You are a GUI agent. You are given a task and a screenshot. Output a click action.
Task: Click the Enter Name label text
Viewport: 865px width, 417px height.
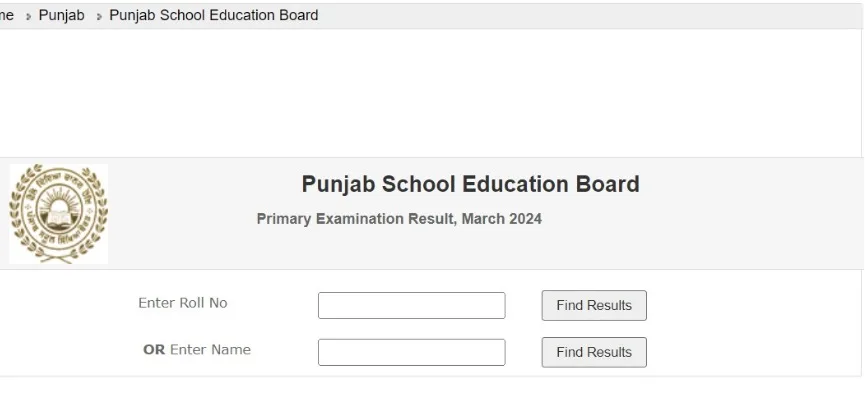tap(210, 350)
